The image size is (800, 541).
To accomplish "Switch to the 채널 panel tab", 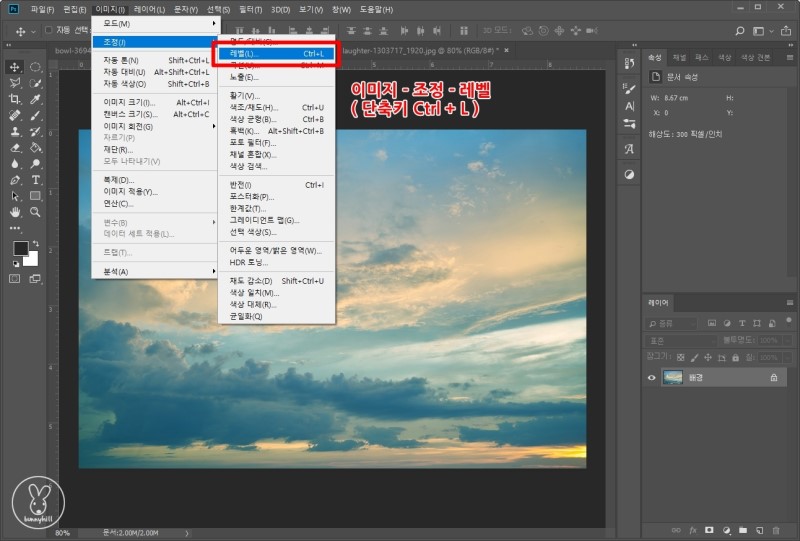I will (679, 57).
